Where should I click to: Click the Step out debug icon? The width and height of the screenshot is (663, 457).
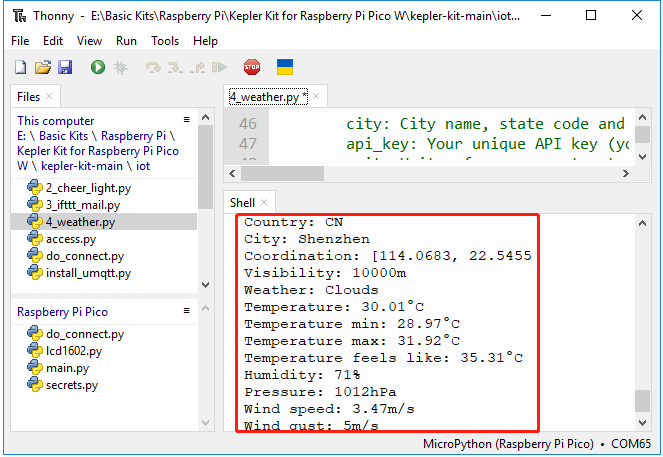tap(197, 67)
